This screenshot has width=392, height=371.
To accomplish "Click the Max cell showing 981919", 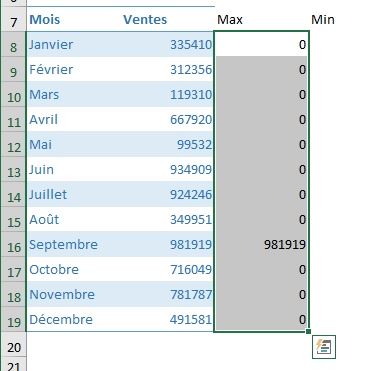I will point(262,244).
